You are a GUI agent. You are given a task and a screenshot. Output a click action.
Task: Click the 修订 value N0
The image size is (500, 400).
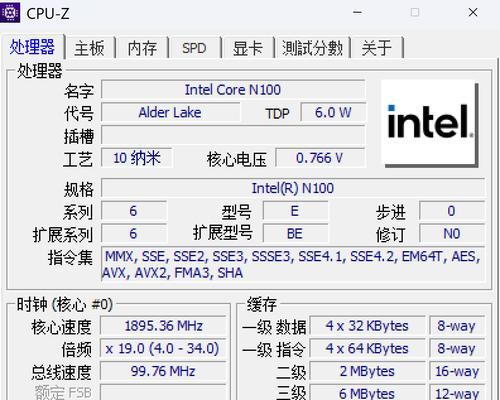[452, 233]
